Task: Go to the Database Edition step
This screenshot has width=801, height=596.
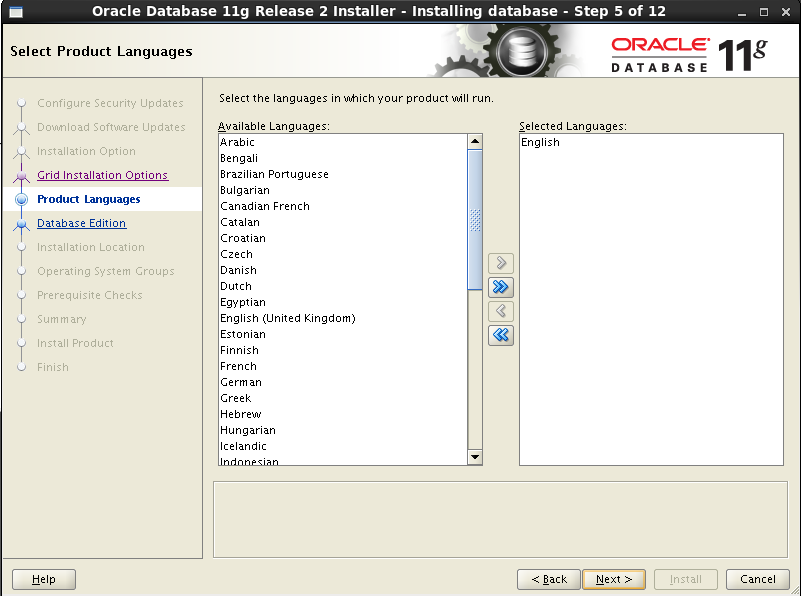Action: tap(81, 223)
